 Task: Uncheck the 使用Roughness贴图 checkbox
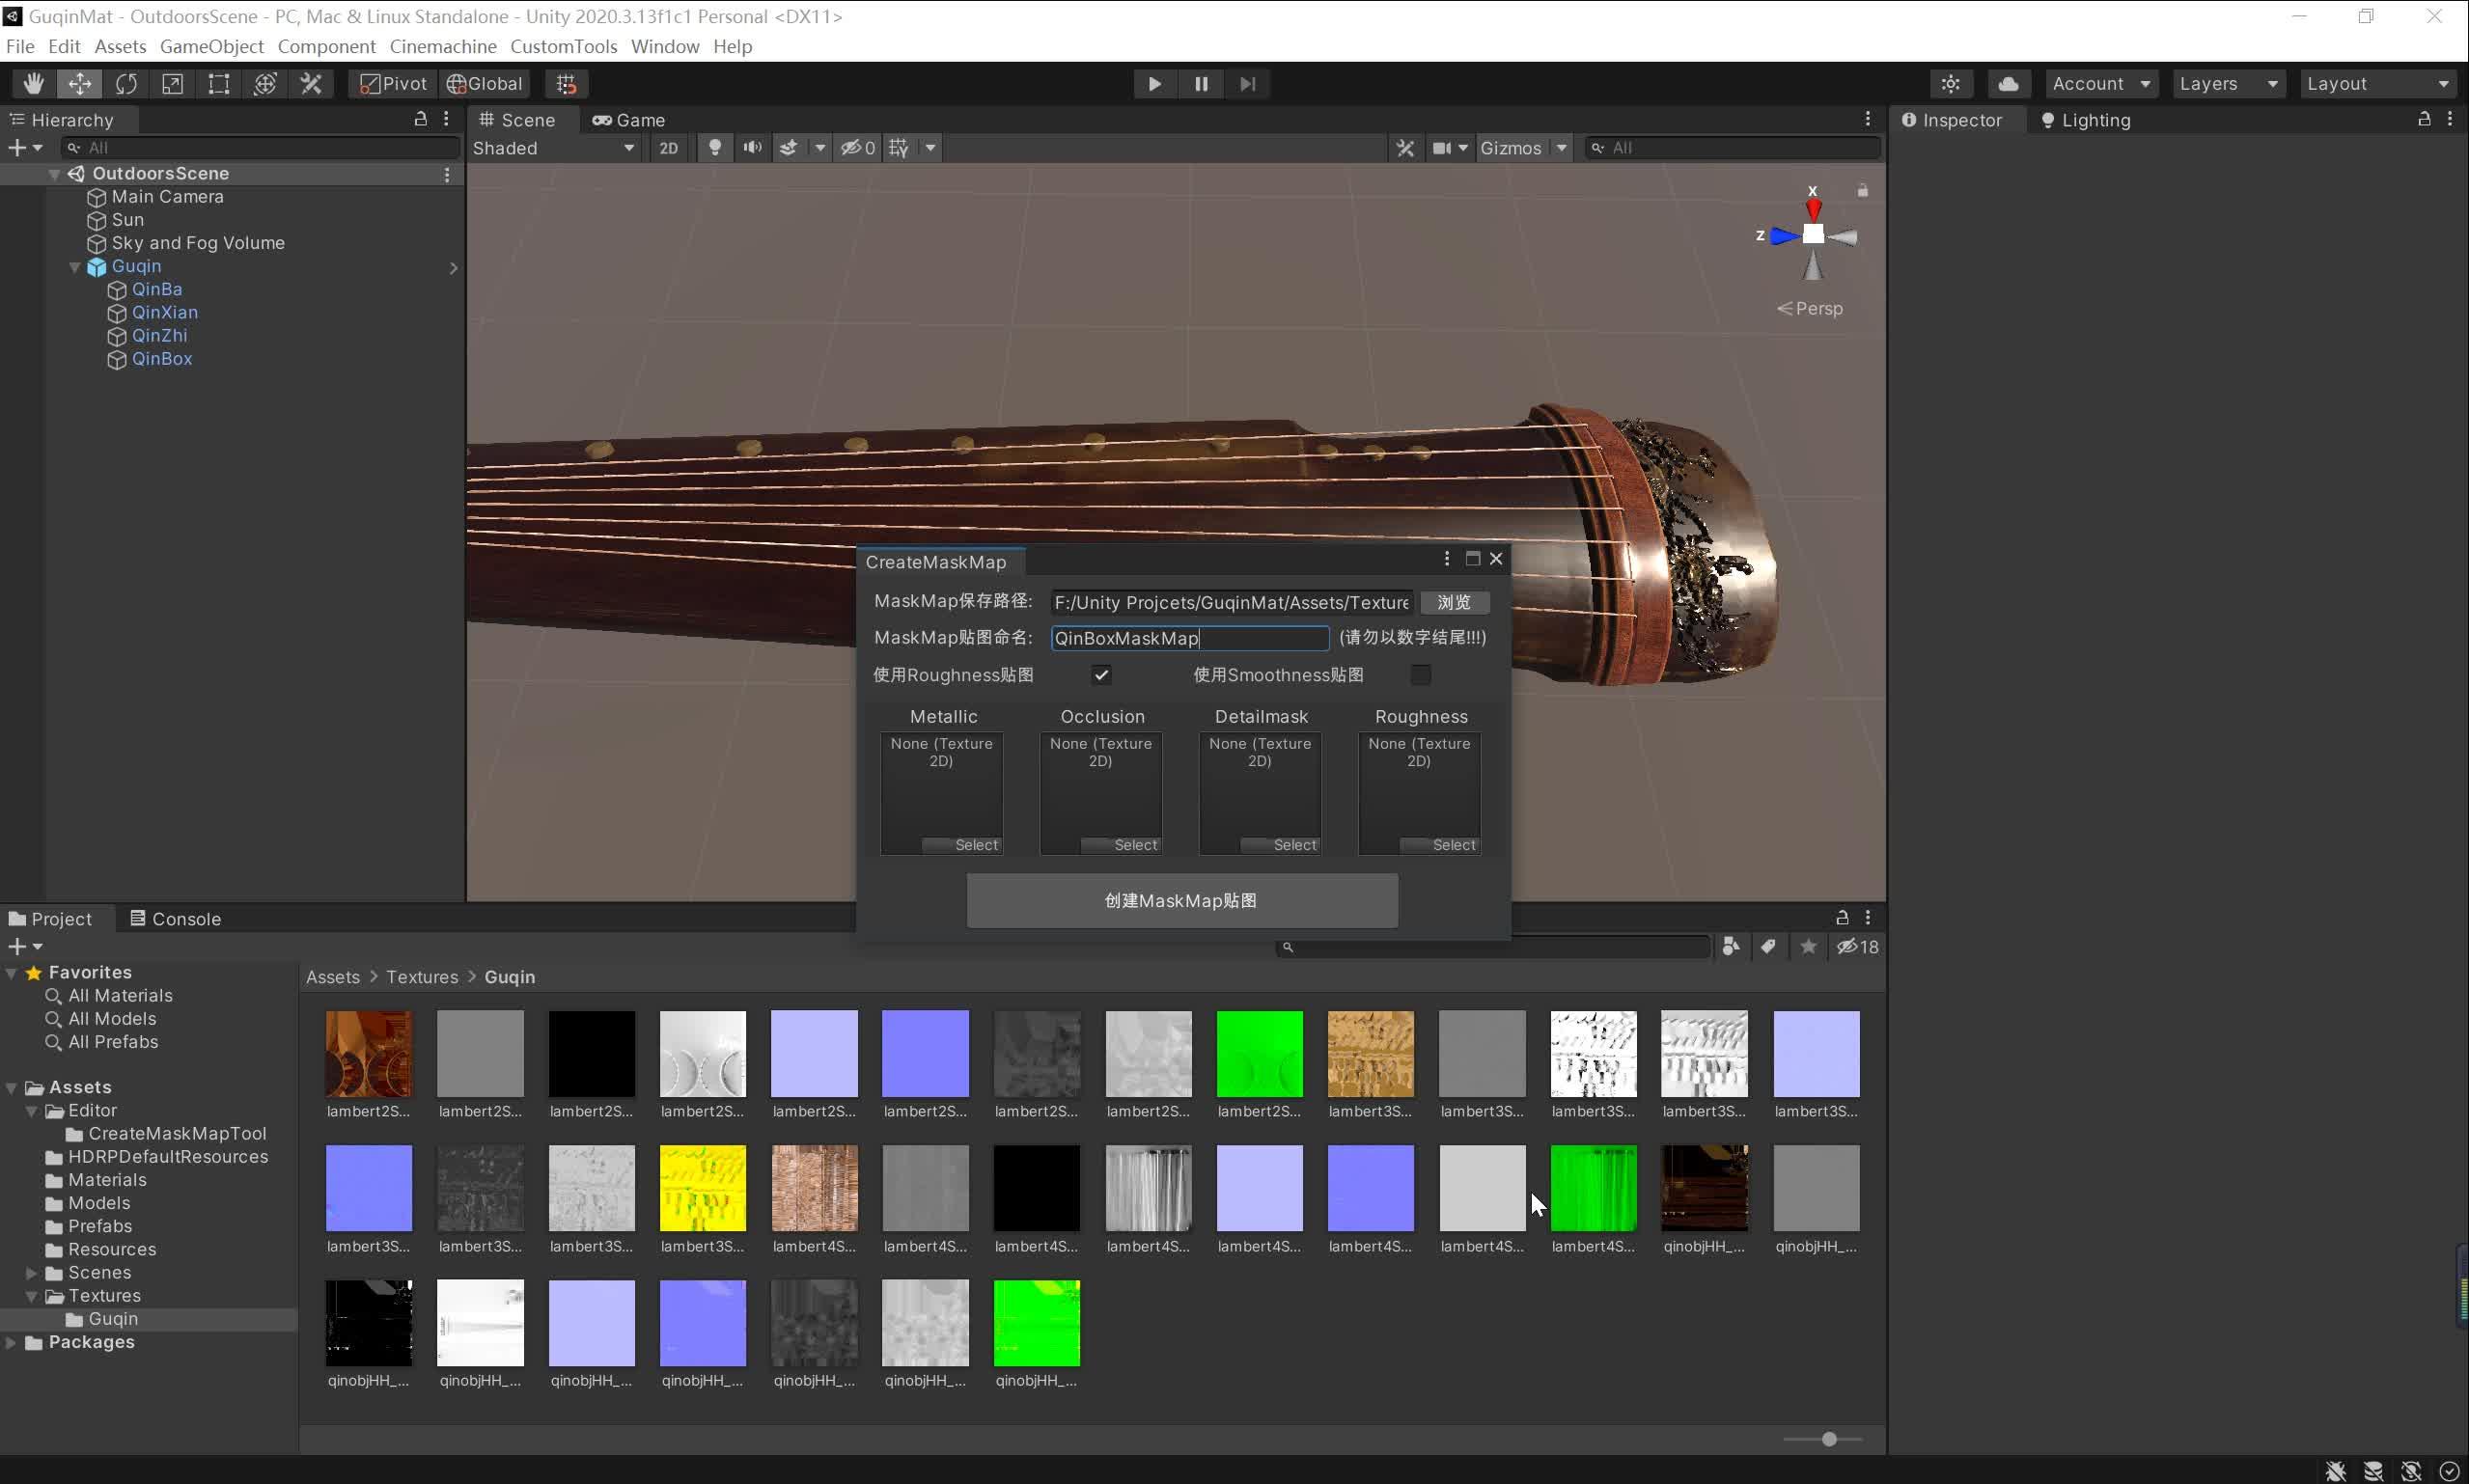pos(1101,675)
